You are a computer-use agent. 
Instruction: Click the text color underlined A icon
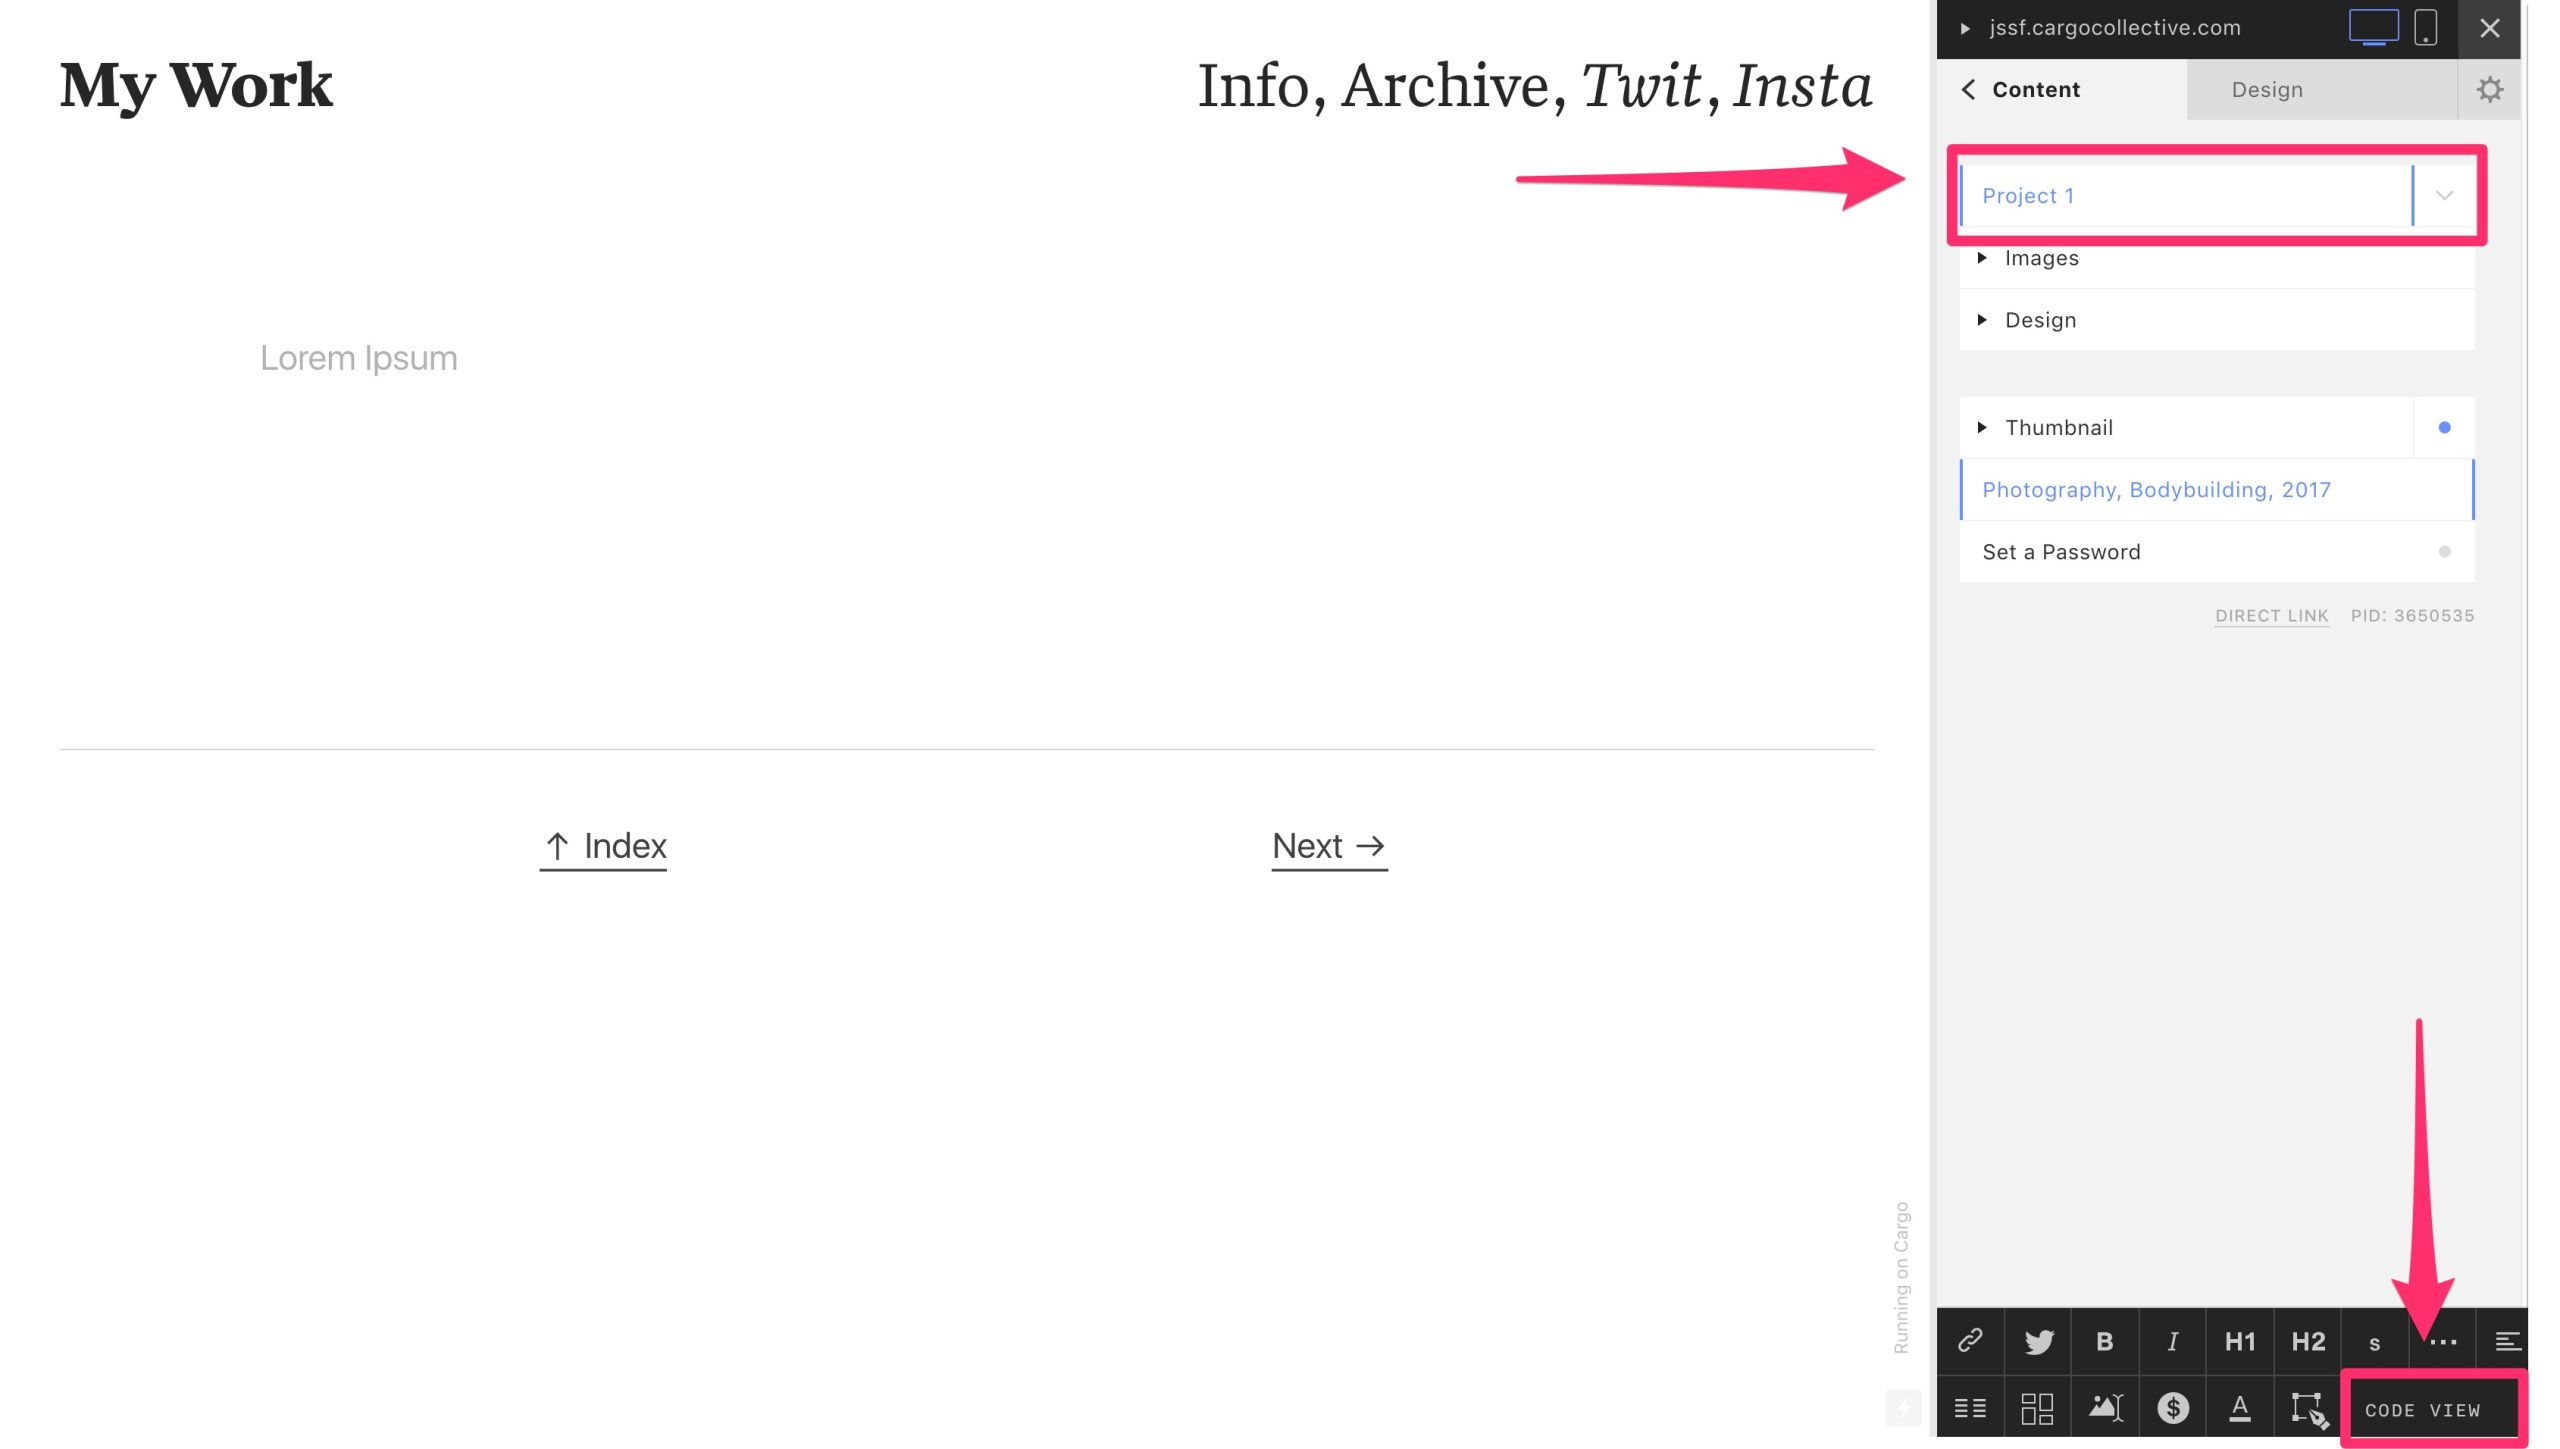click(2240, 1408)
